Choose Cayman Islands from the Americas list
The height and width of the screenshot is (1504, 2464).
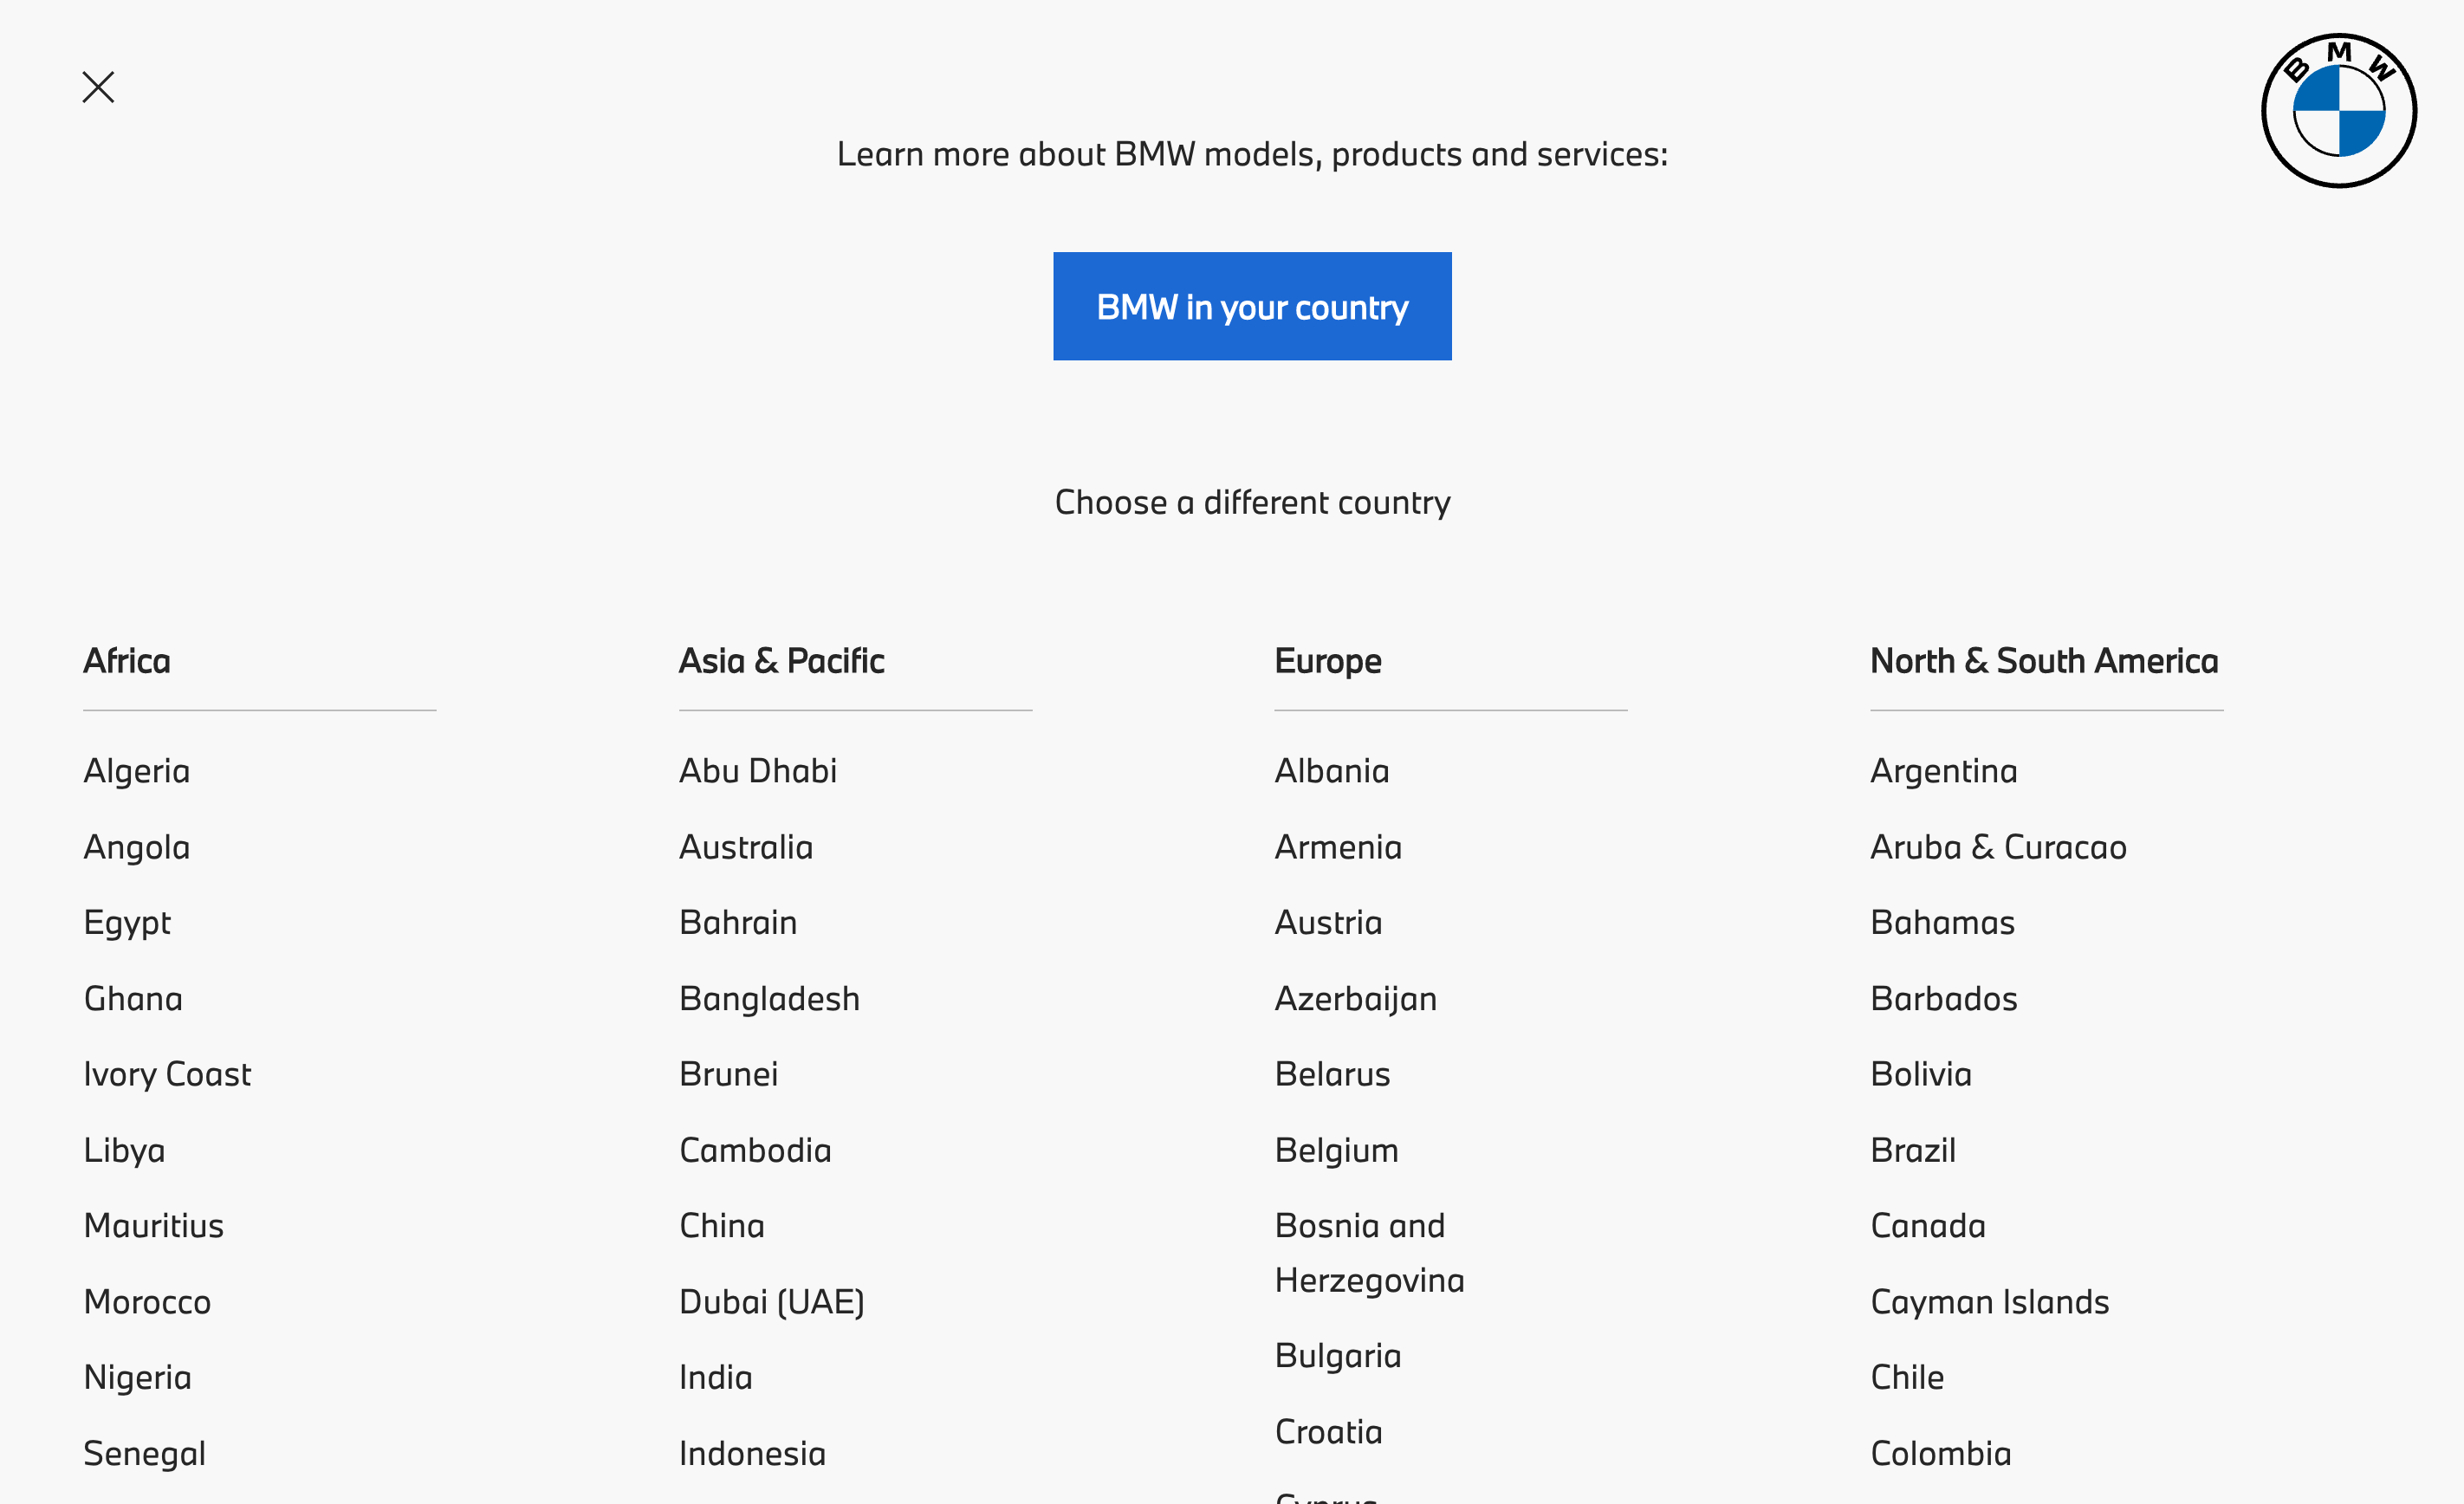(x=1990, y=1302)
